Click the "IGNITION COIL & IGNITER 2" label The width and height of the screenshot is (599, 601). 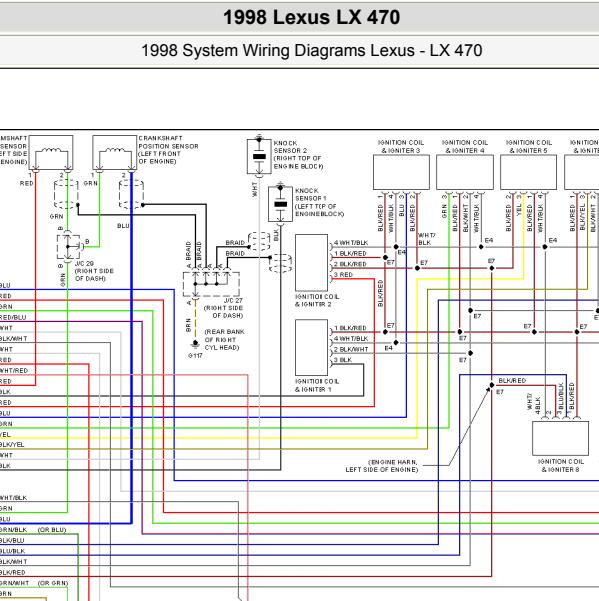pos(317,300)
